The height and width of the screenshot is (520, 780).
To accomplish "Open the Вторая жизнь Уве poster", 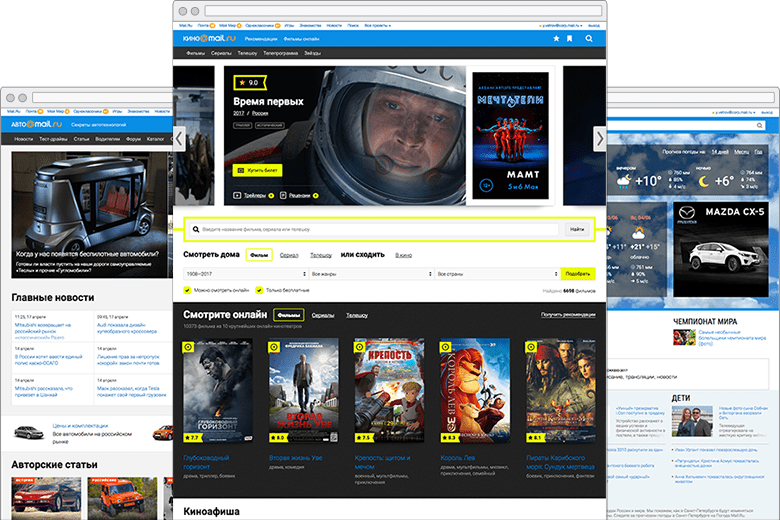I will (303, 391).
